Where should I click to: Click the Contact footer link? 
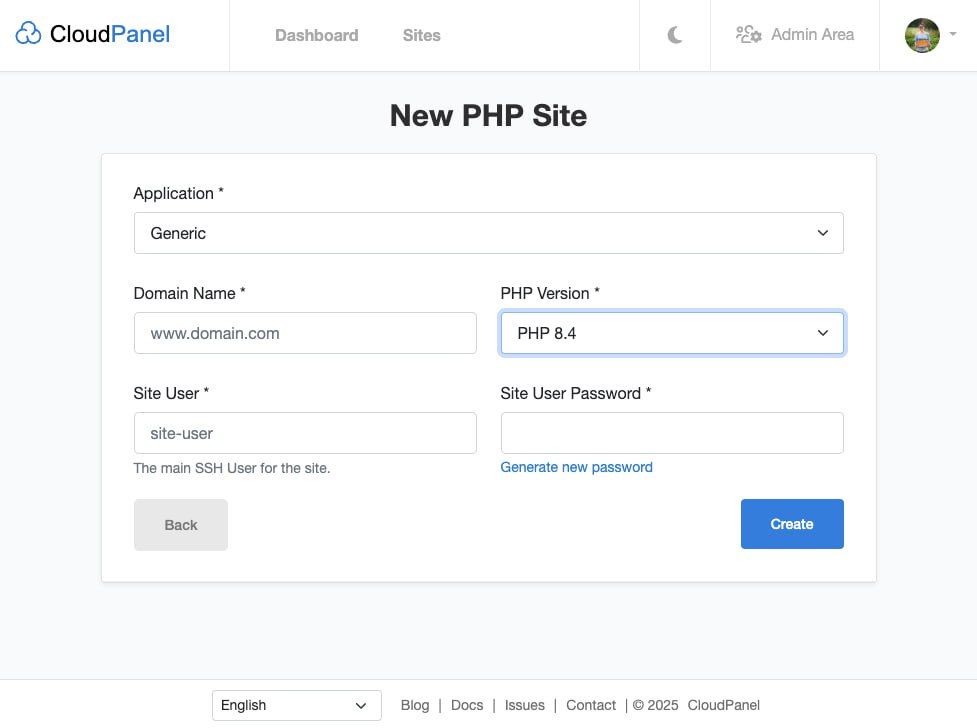(x=590, y=705)
